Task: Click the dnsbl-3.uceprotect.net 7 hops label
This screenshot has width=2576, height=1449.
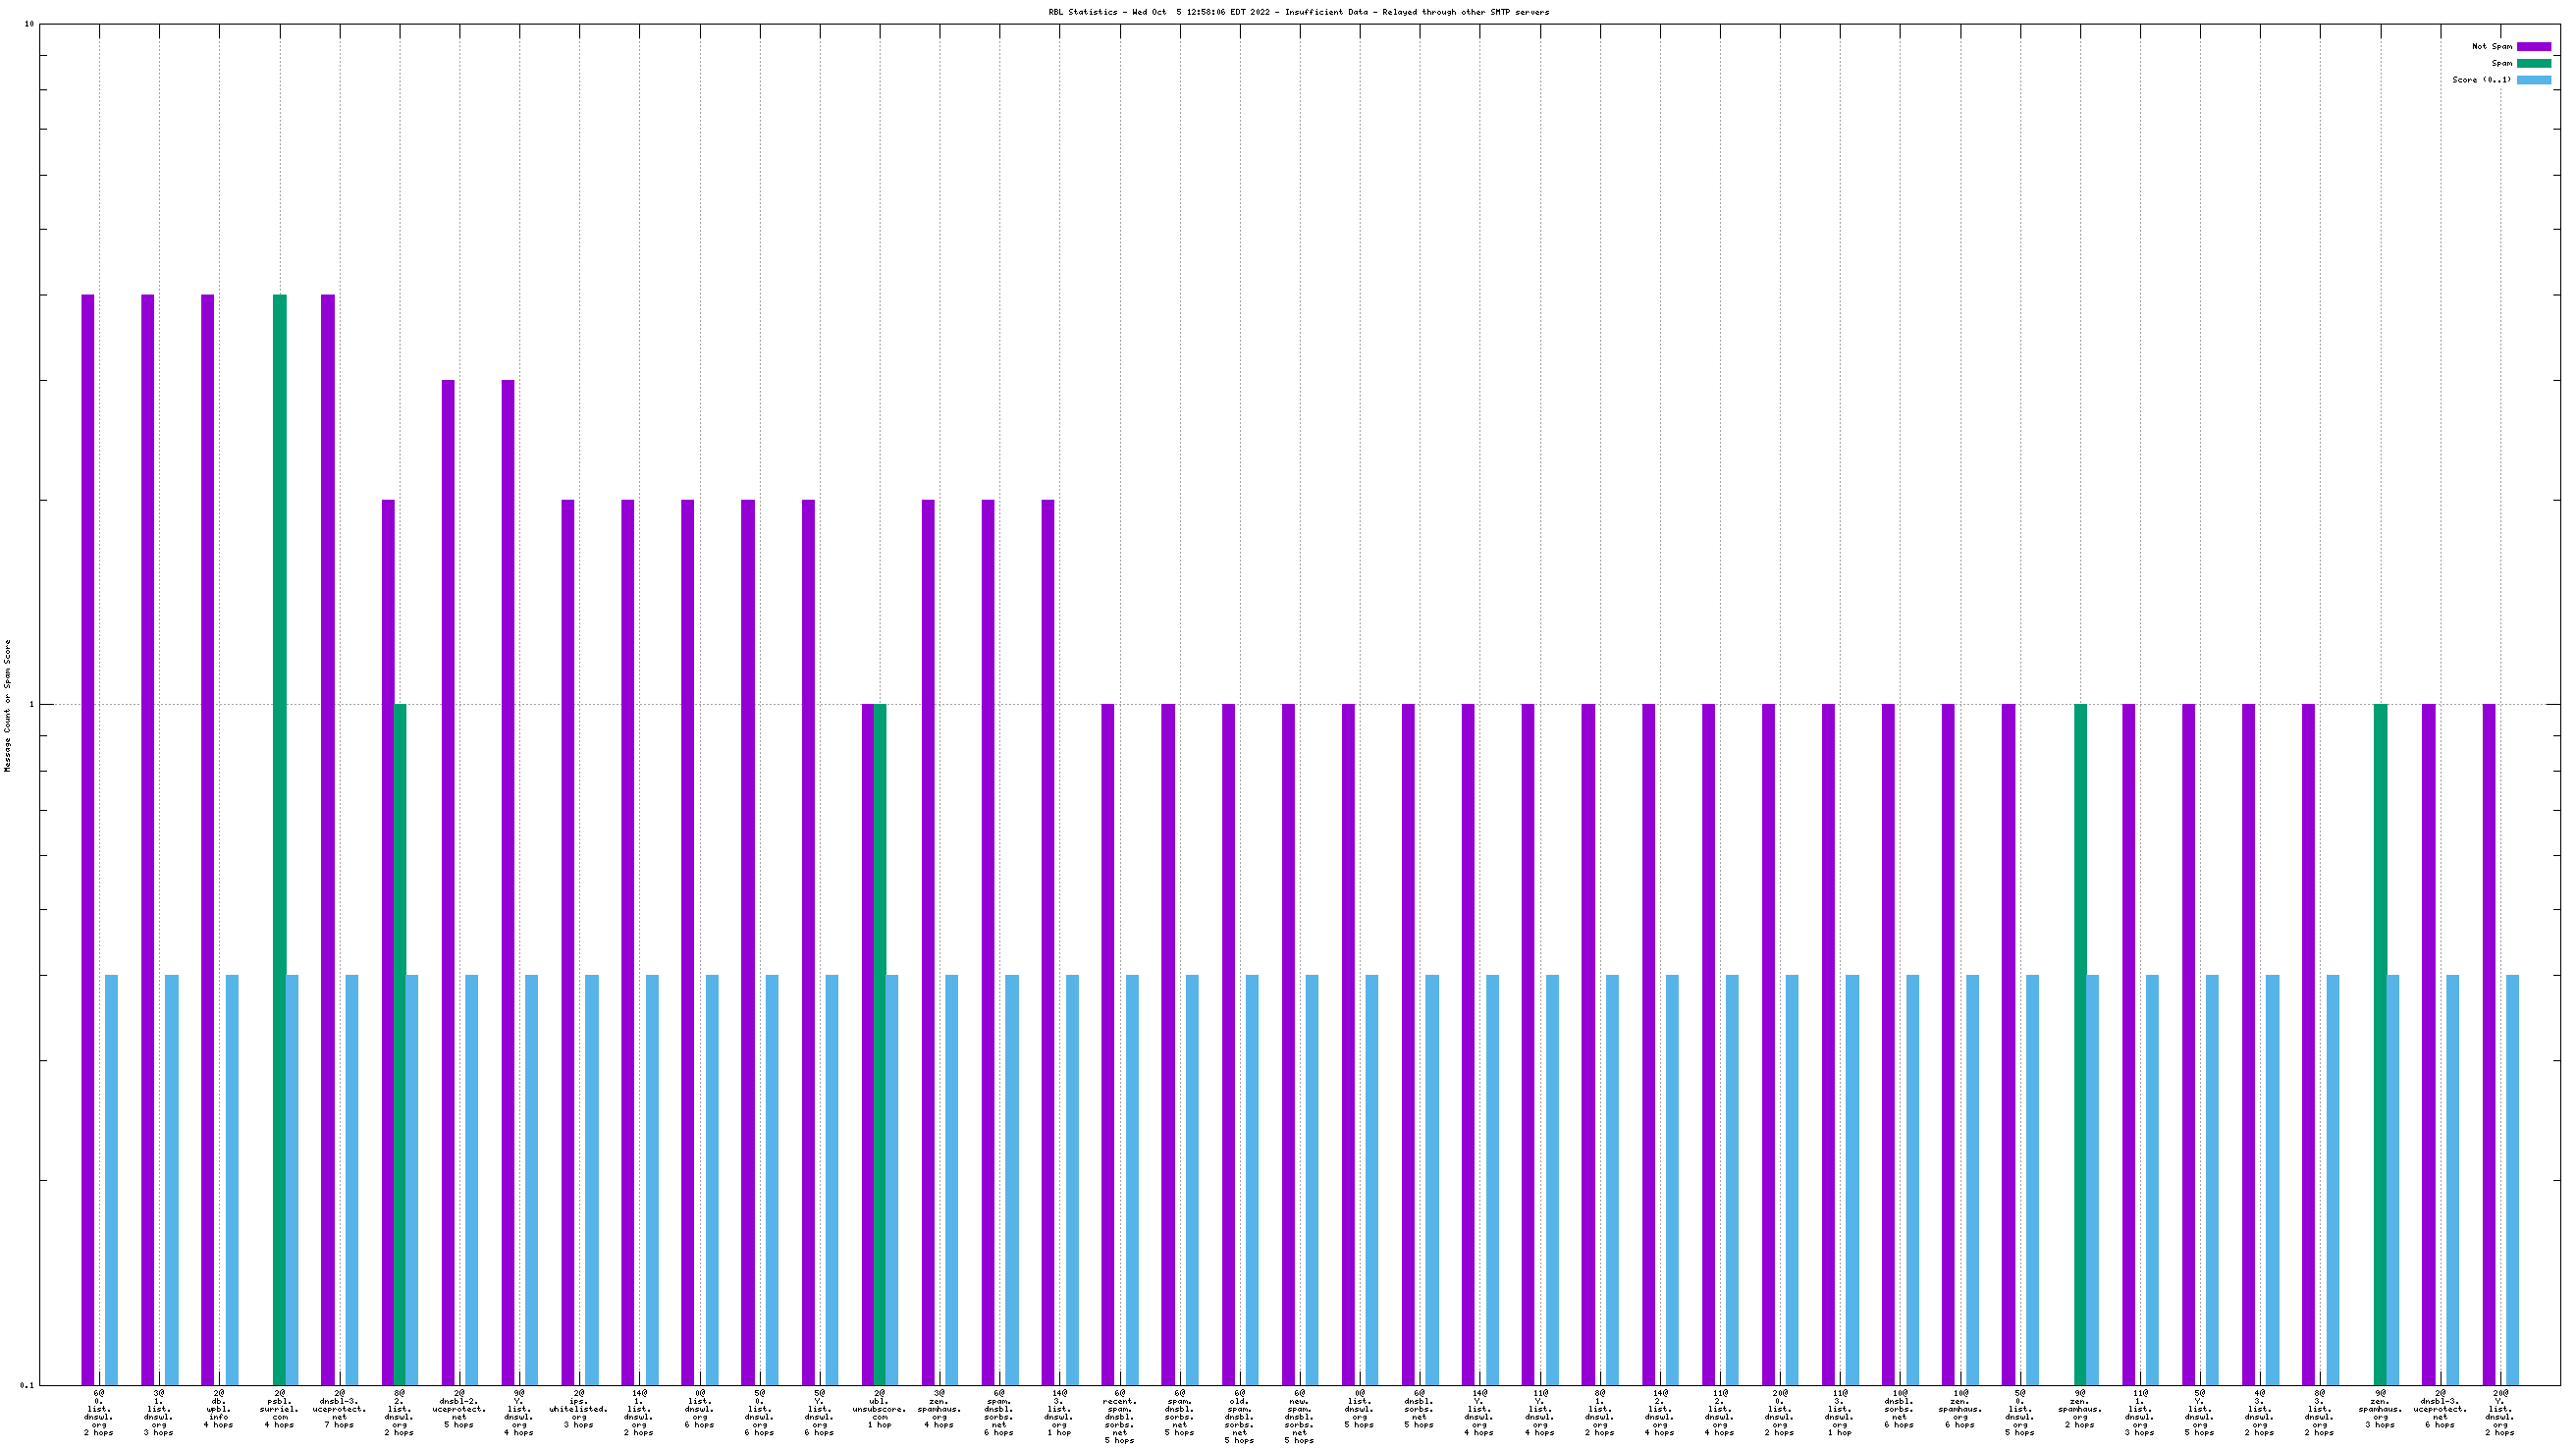Action: (339, 1409)
